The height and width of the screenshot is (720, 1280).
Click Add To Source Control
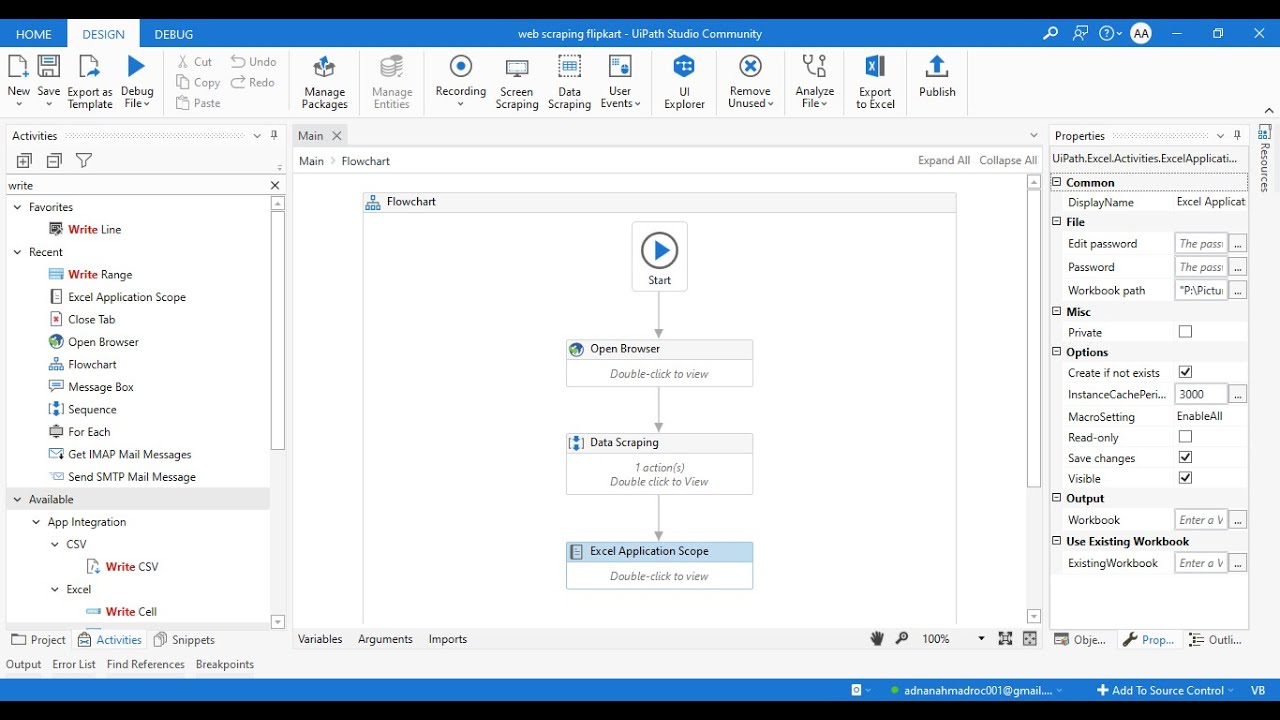[1165, 690]
